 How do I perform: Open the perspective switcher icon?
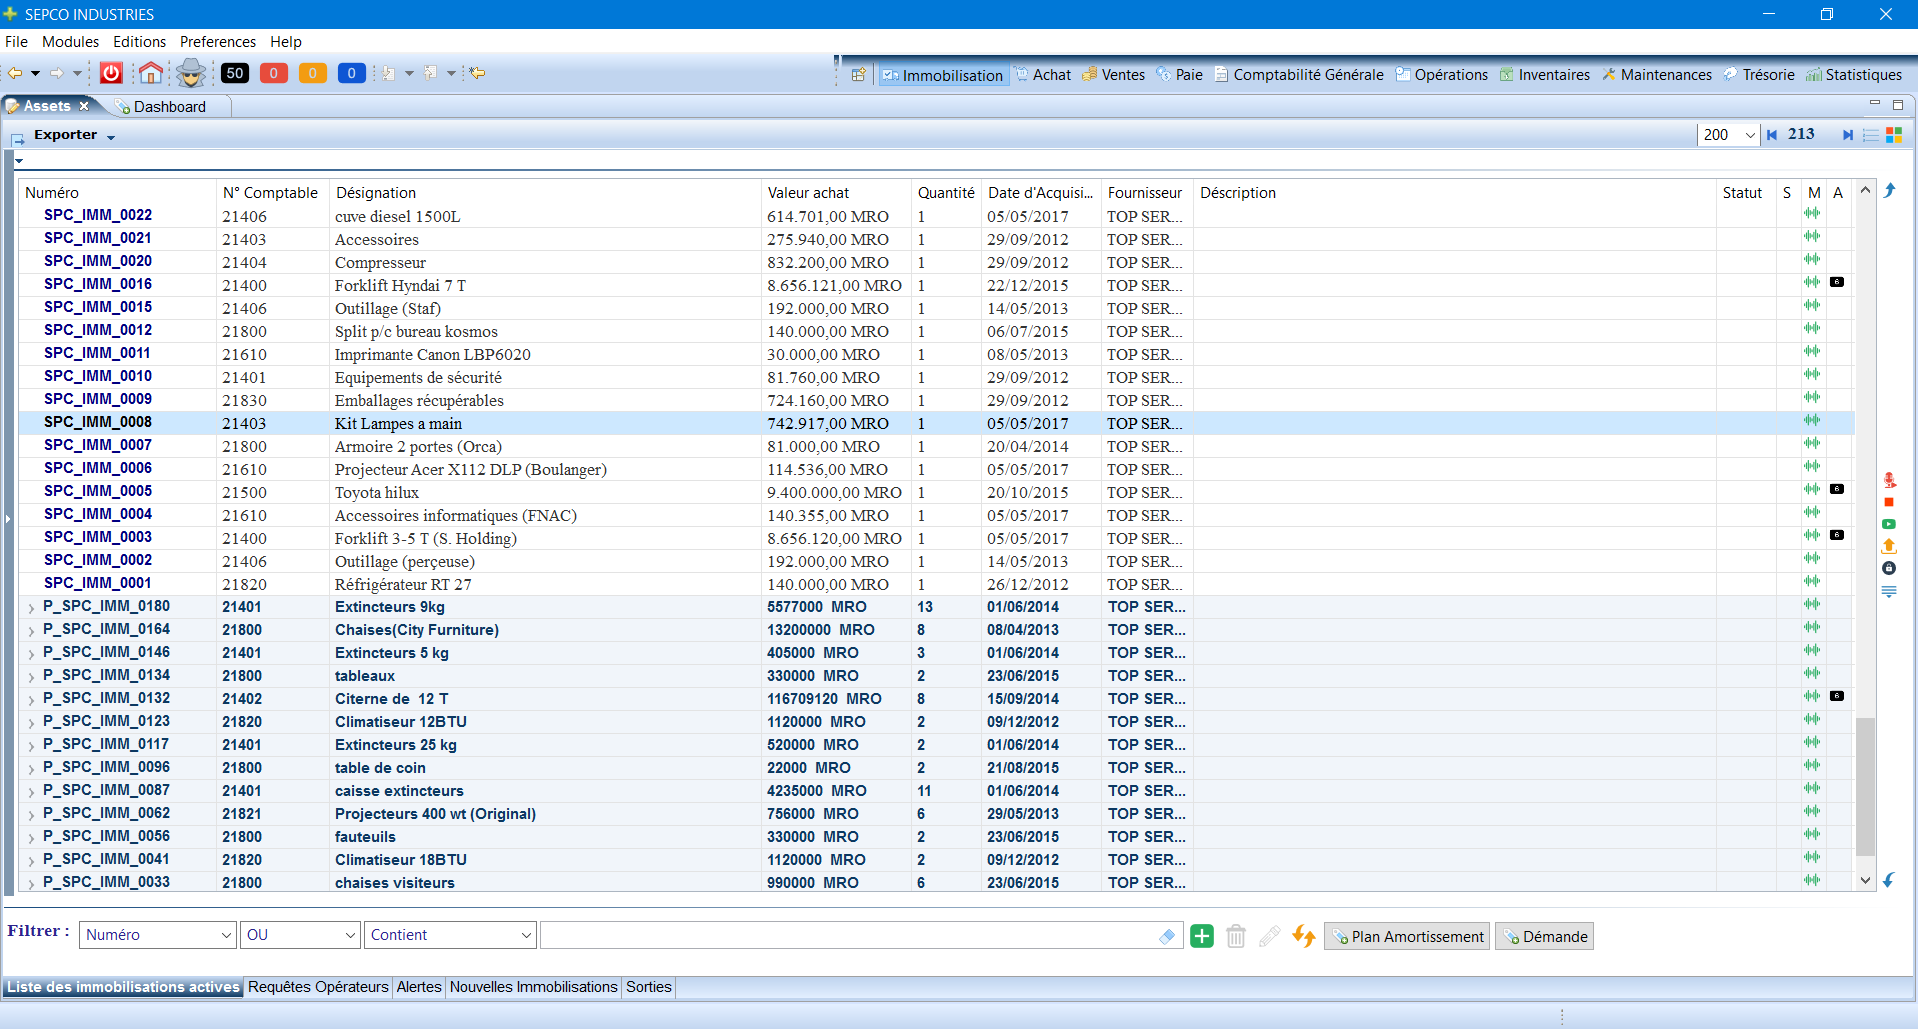tap(859, 75)
